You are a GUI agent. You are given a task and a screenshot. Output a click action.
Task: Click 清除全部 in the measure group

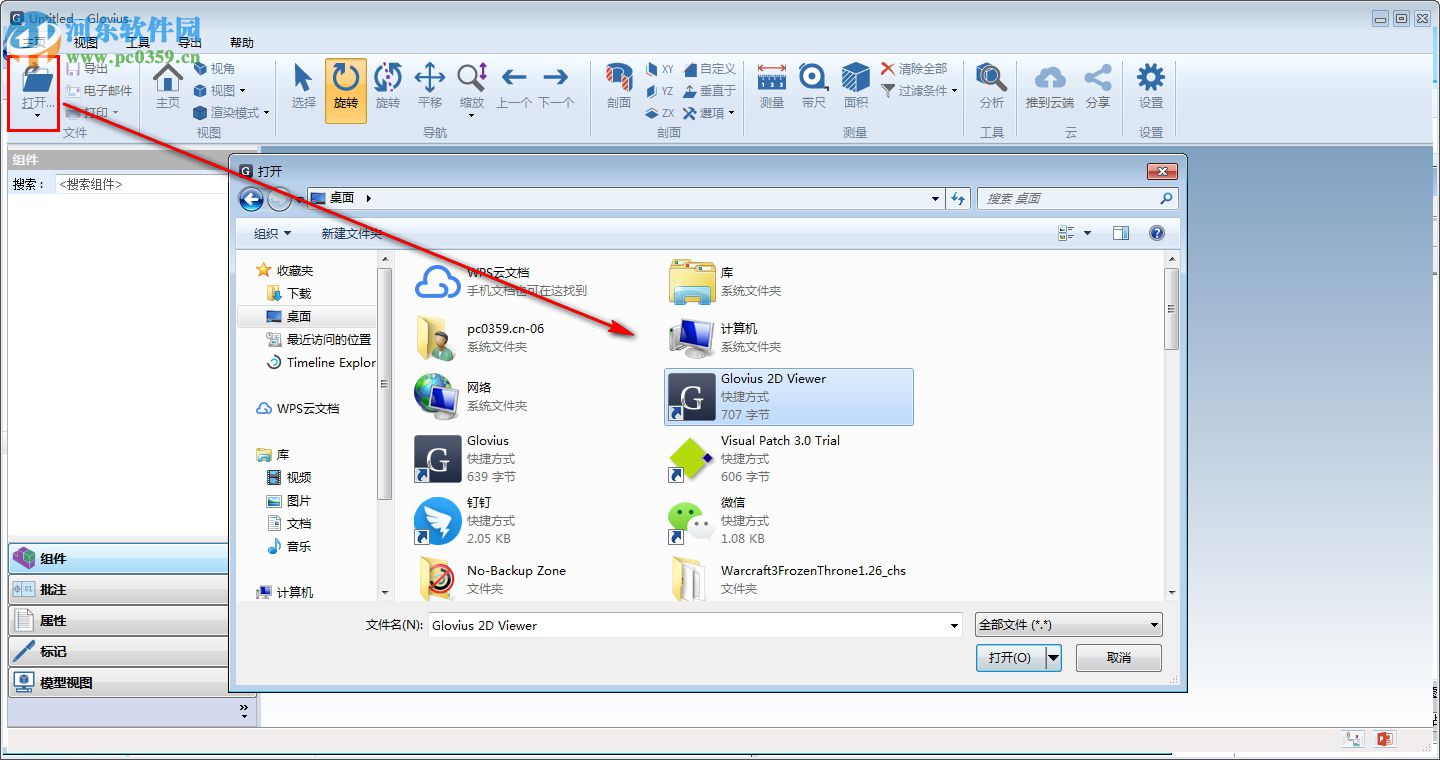click(x=914, y=69)
